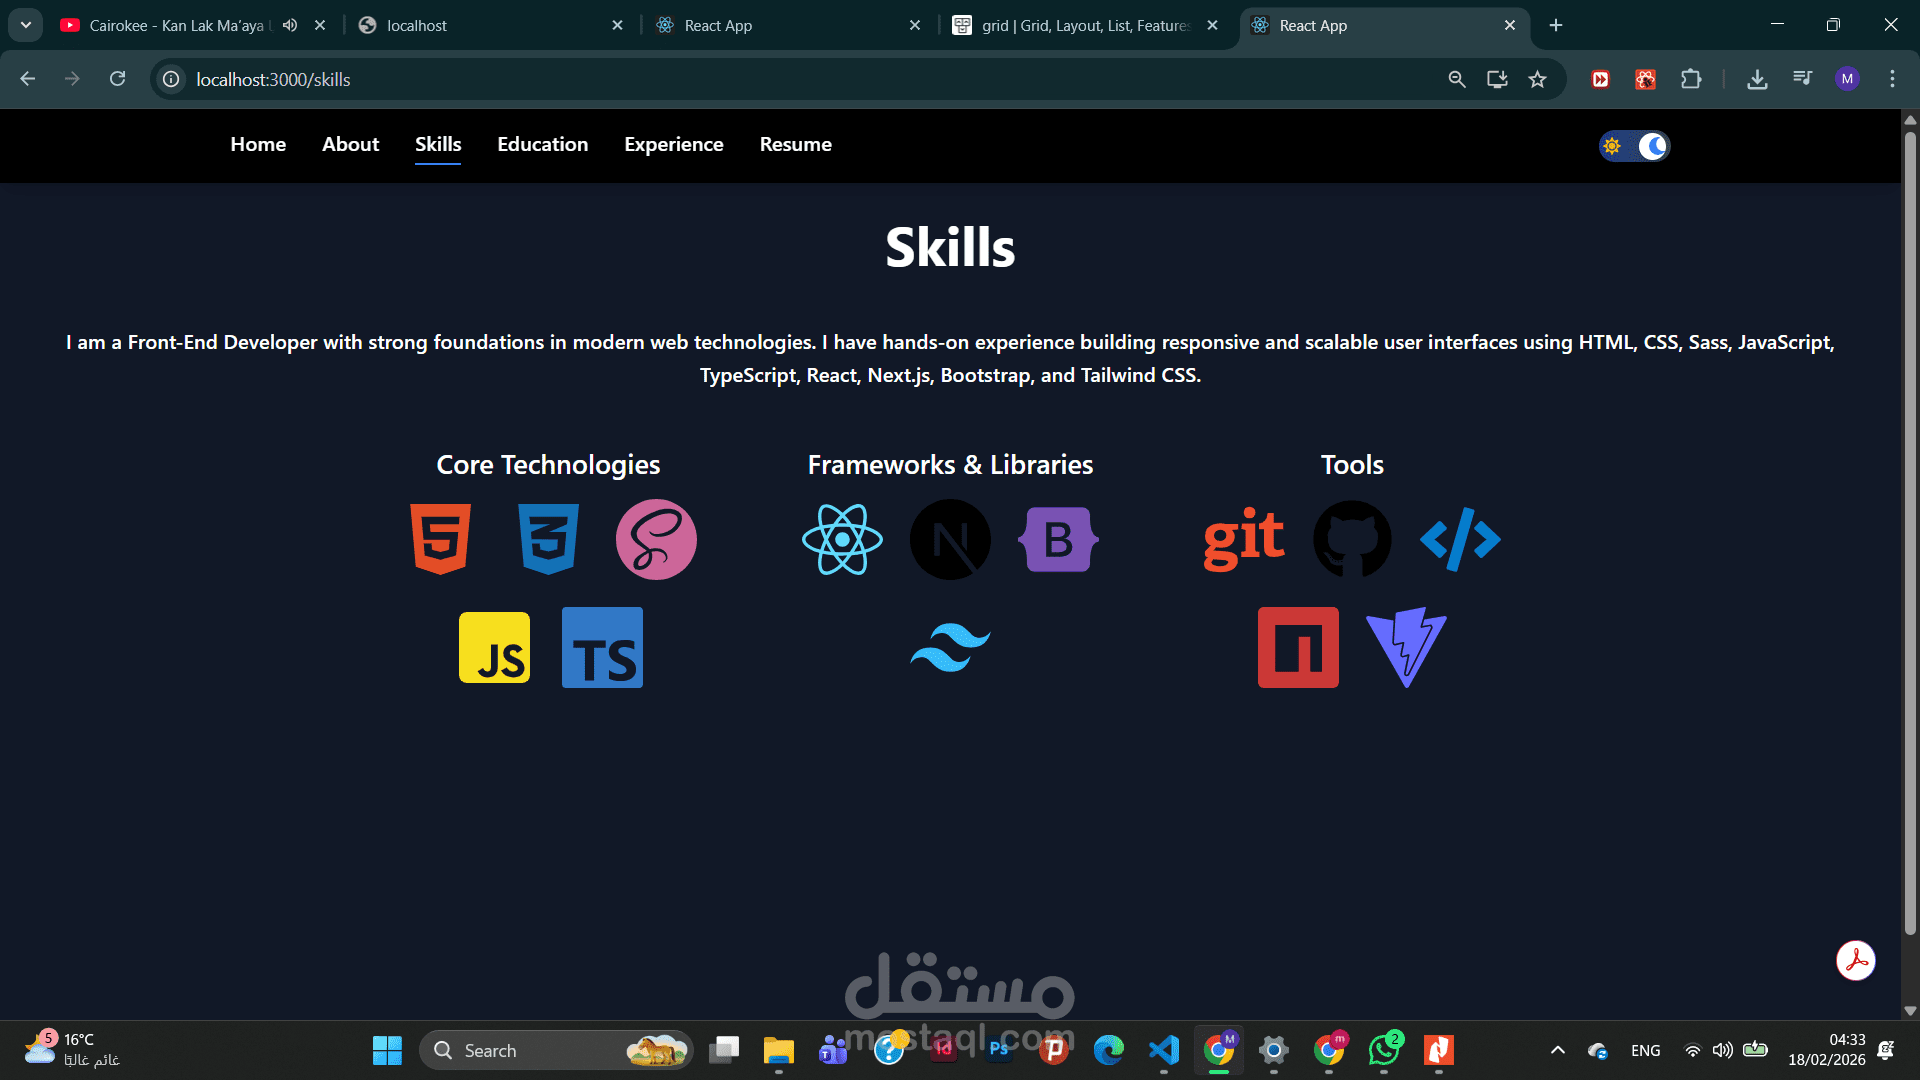Click the HTML5 logo icon
Viewport: 1920px width, 1080px height.
click(440, 539)
